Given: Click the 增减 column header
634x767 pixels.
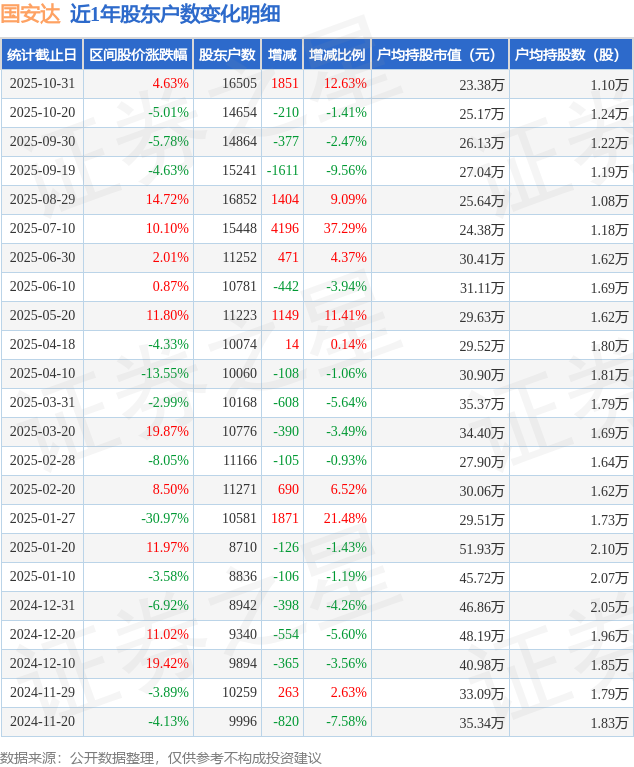Looking at the screenshot, I should pos(282,55).
